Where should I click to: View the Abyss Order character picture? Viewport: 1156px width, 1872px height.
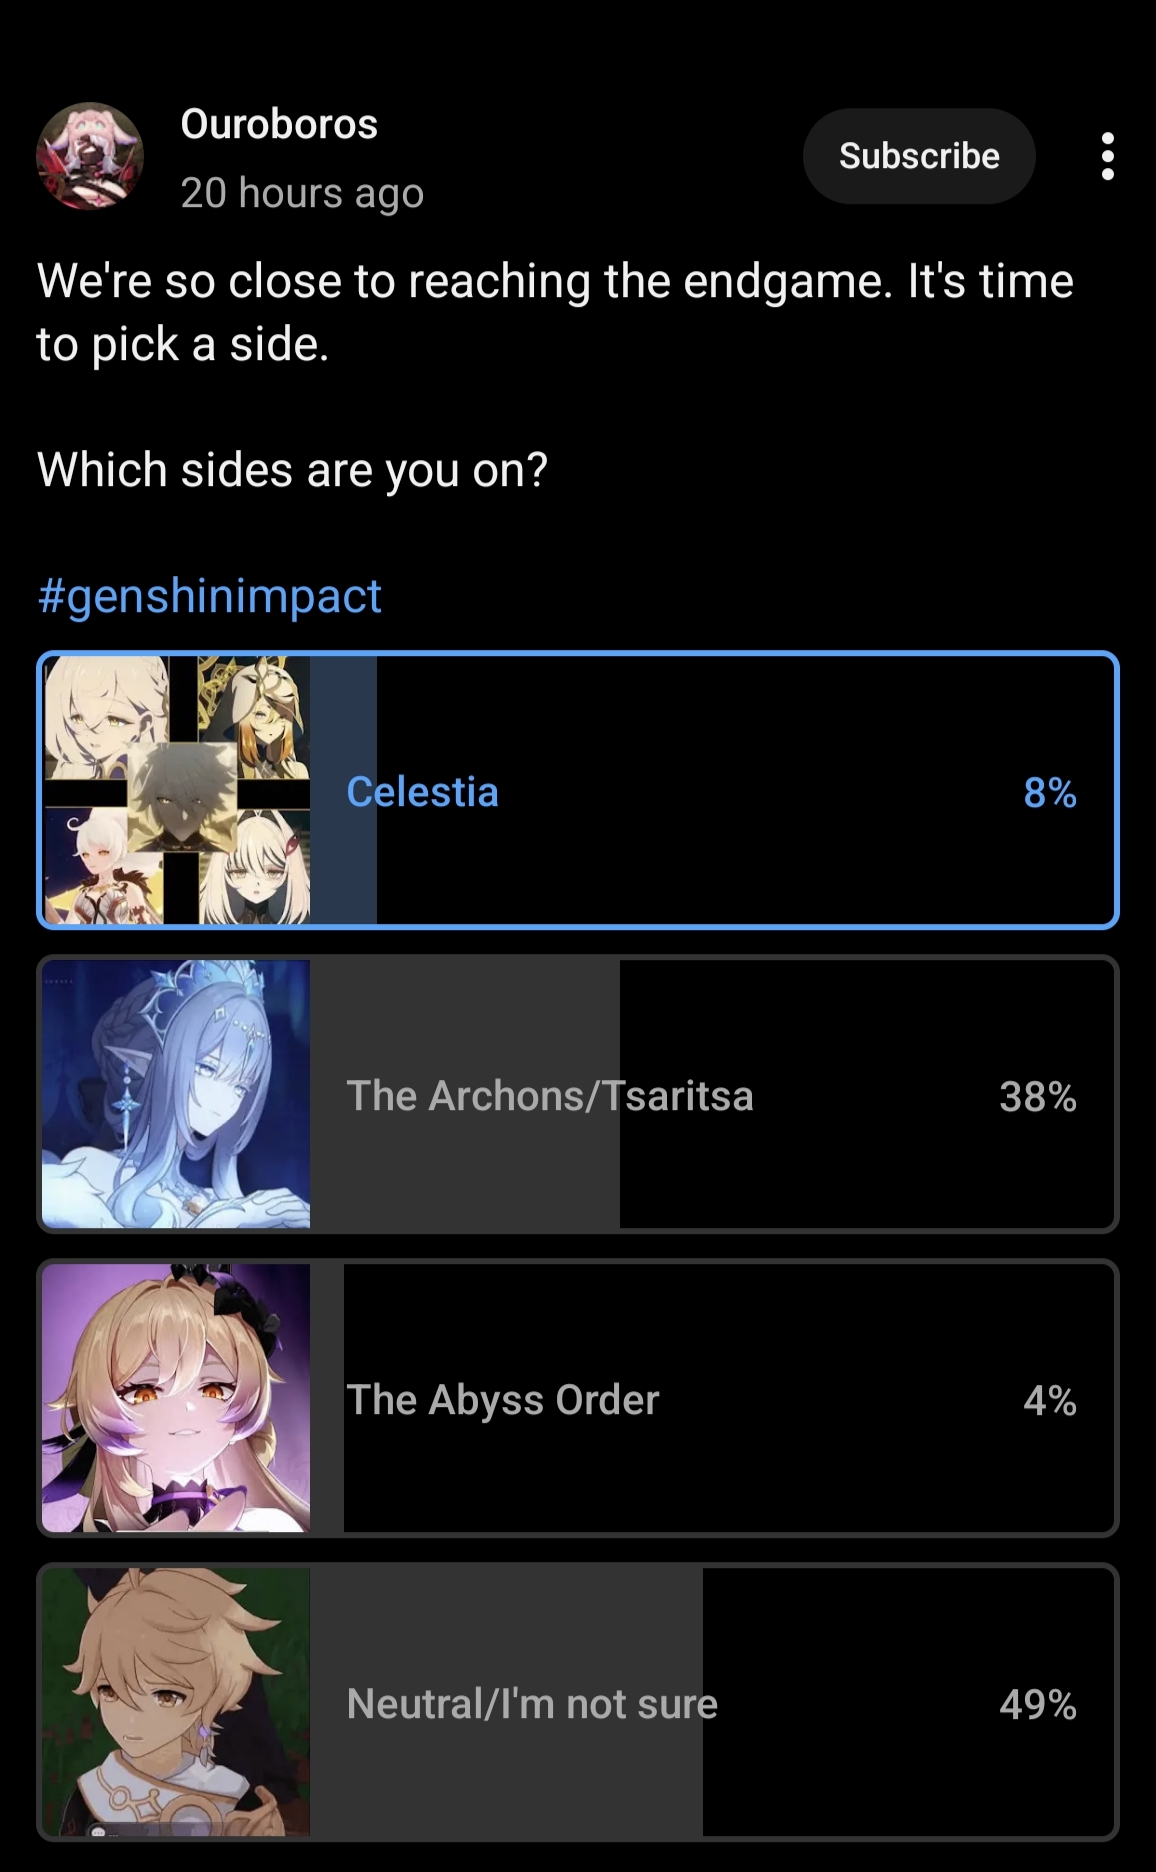click(176, 1398)
